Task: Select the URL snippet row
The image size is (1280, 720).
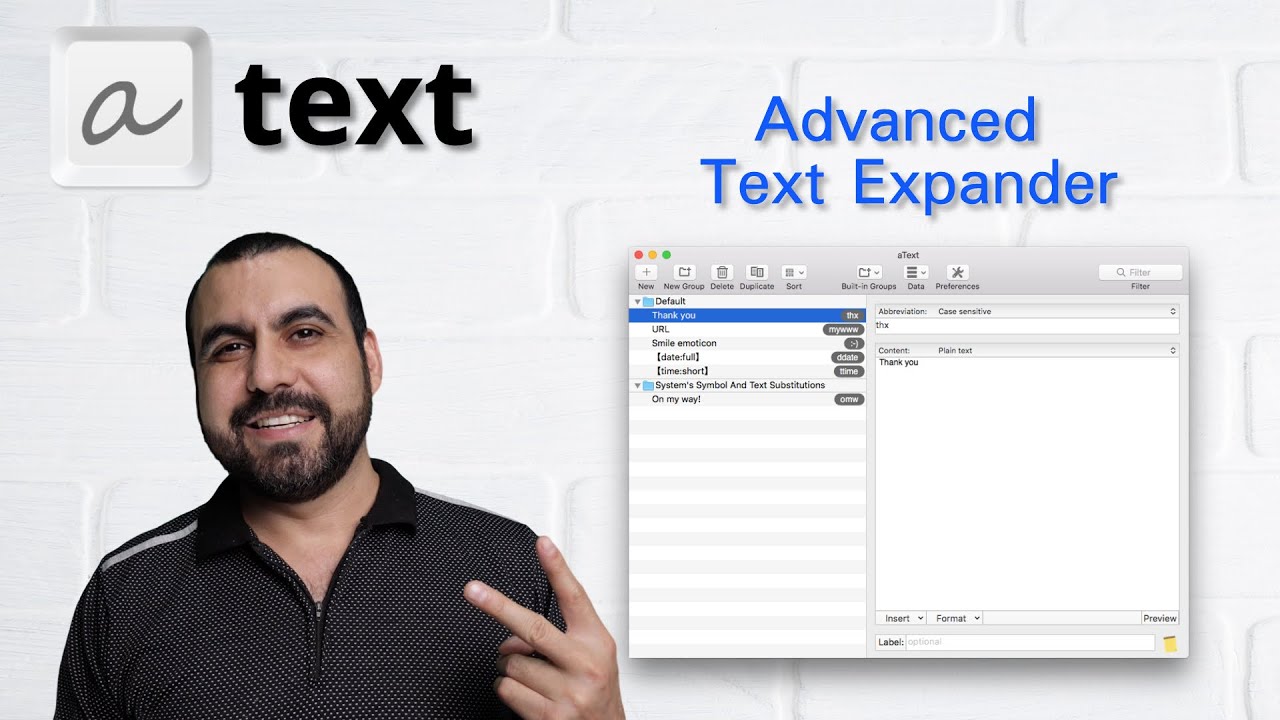Action: pyautogui.click(x=747, y=329)
